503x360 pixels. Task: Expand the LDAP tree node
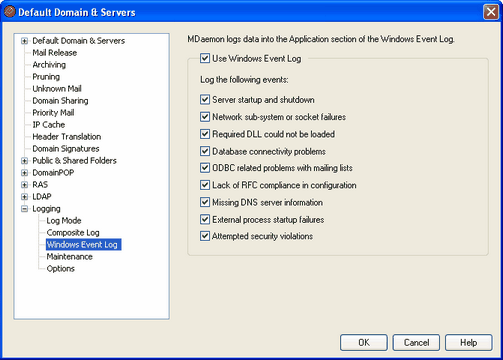coord(24,197)
